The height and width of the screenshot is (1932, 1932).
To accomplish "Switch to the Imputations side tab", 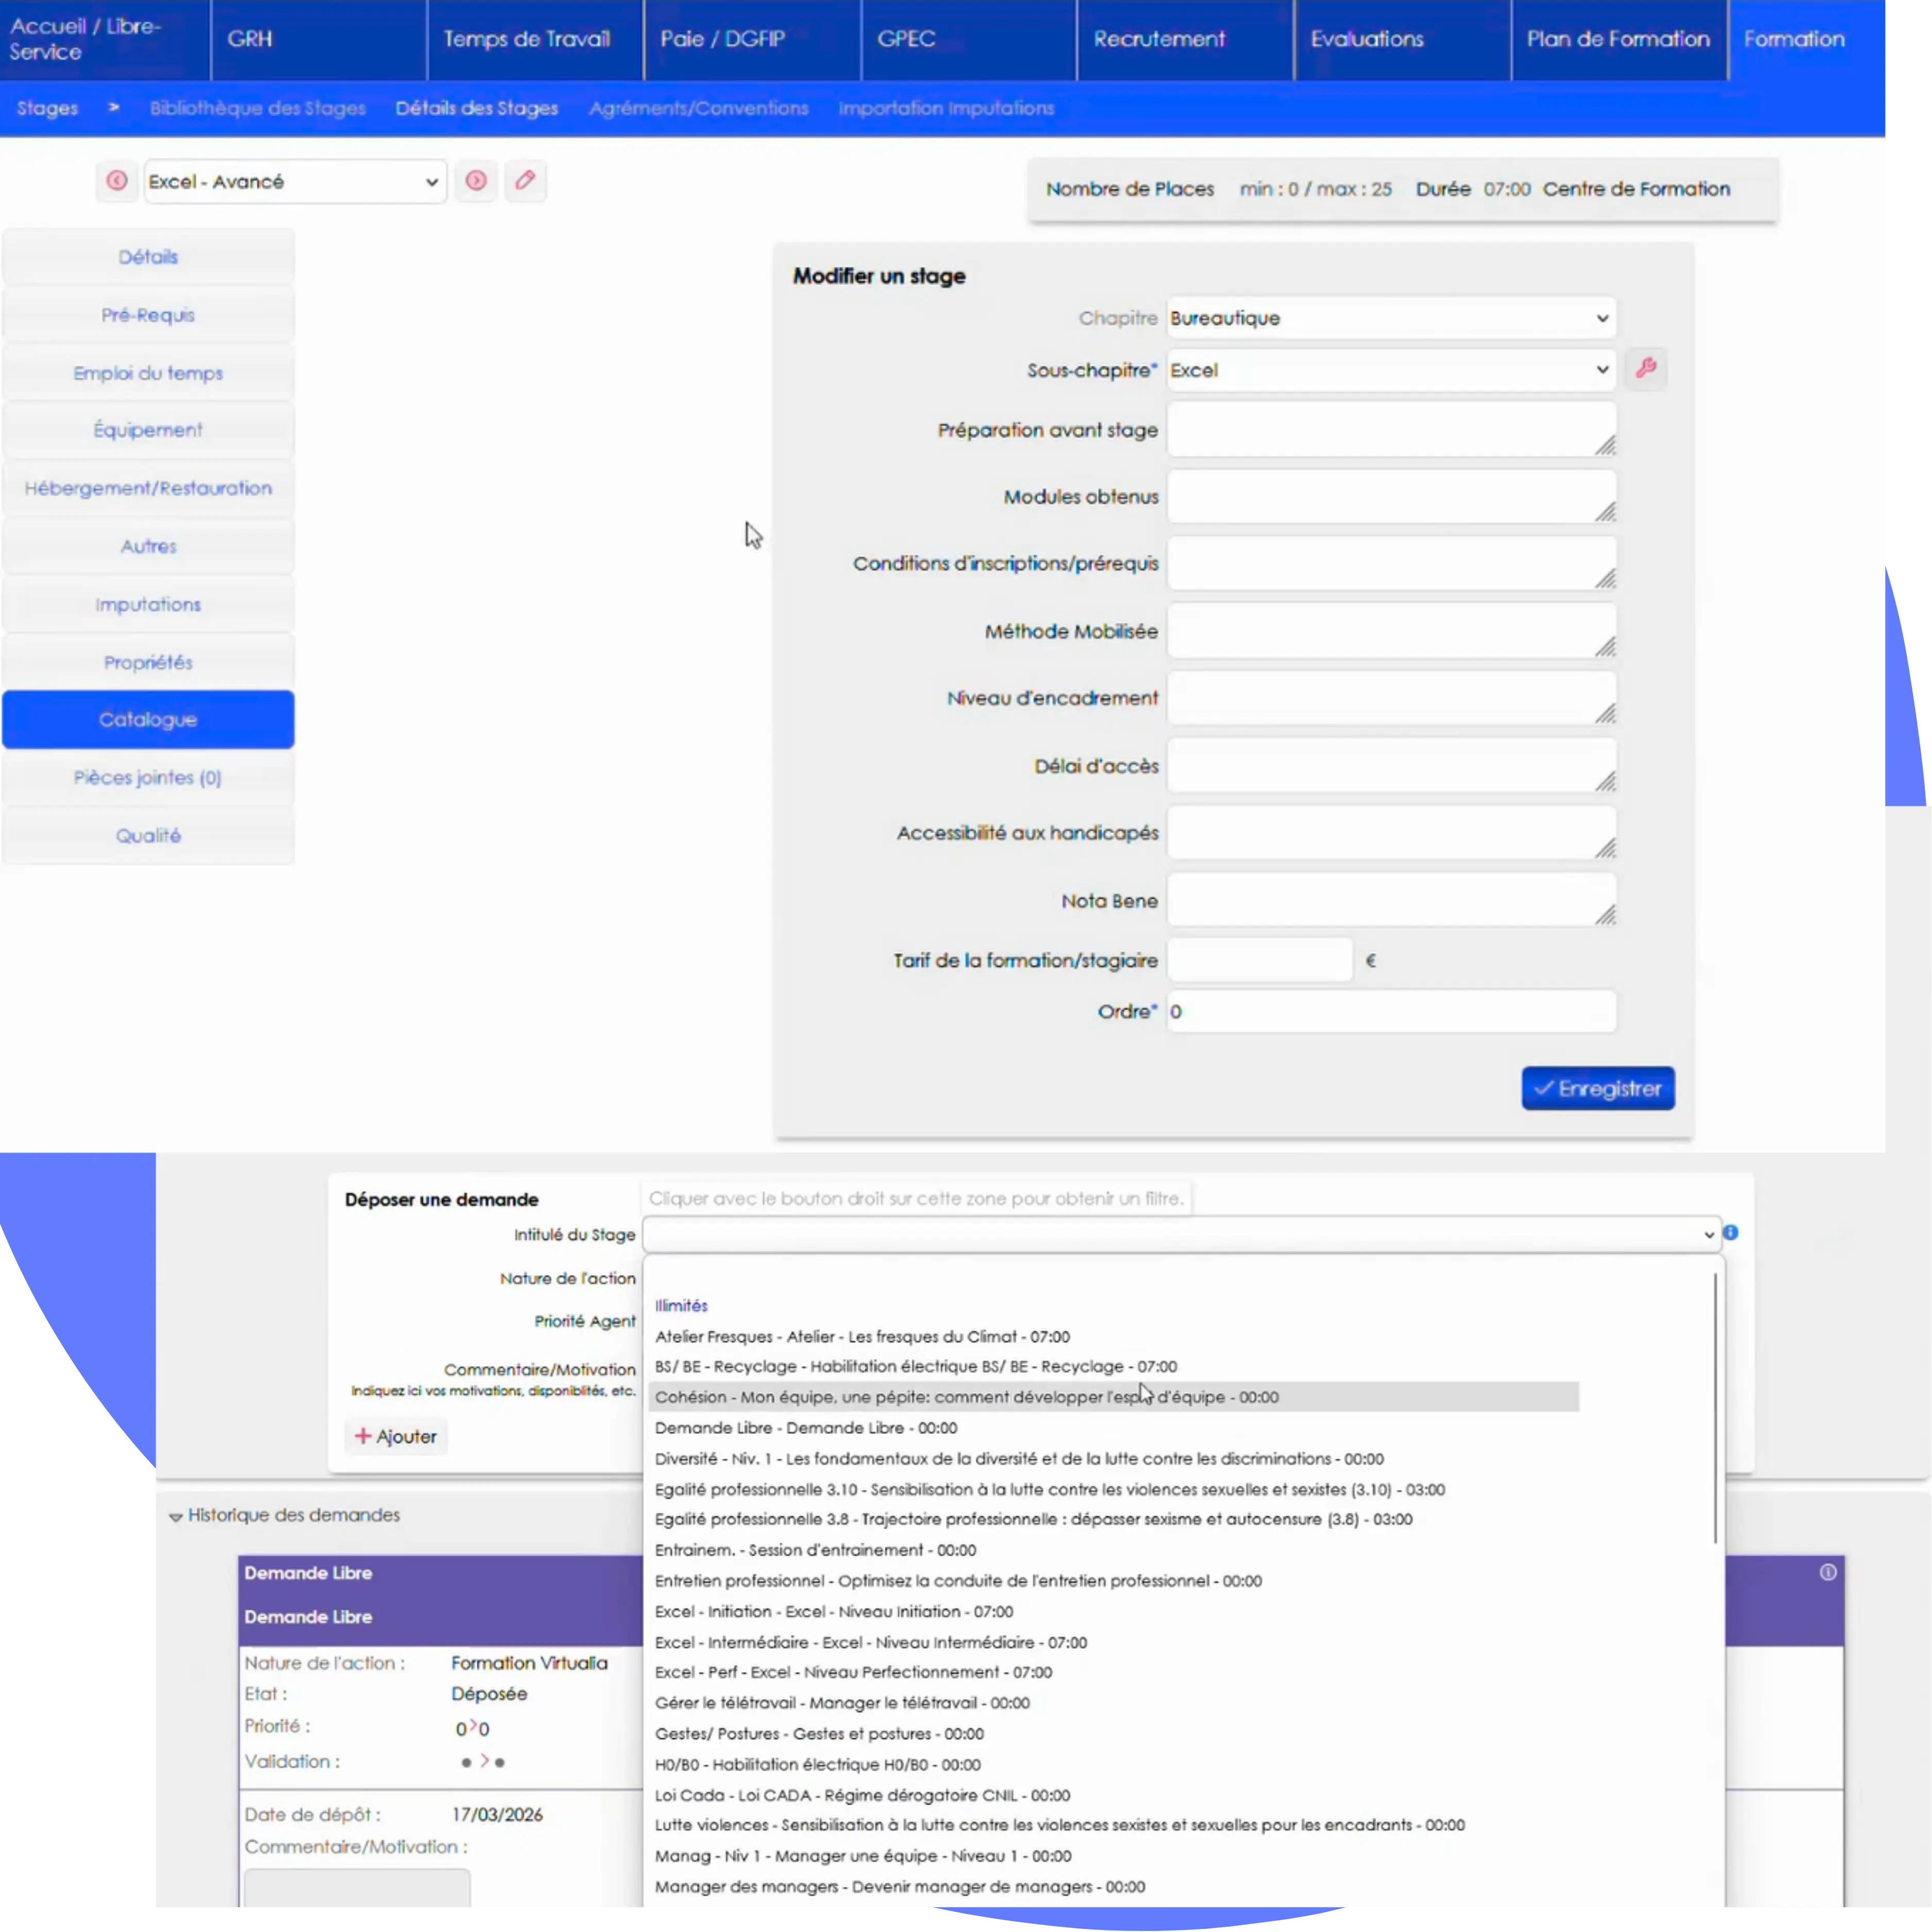I will pyautogui.click(x=148, y=604).
